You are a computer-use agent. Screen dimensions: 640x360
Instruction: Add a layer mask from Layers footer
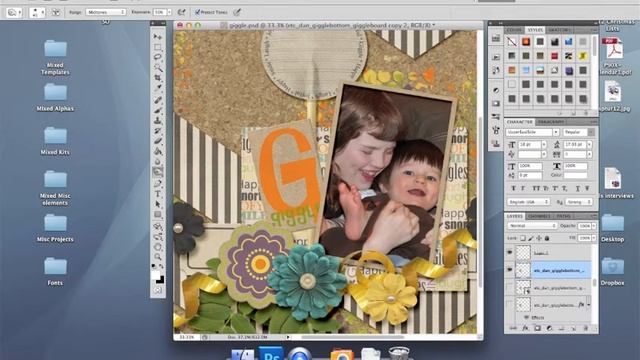click(537, 328)
